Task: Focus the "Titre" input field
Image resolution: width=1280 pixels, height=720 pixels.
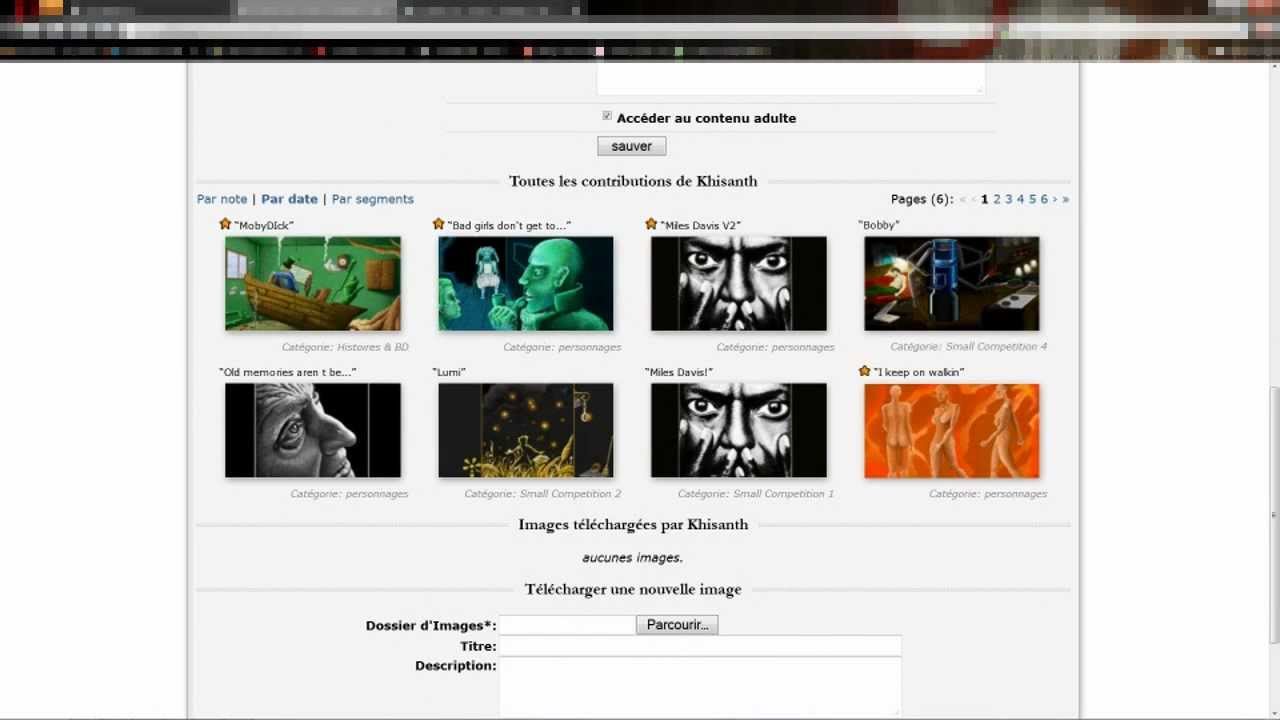Action: (x=700, y=646)
